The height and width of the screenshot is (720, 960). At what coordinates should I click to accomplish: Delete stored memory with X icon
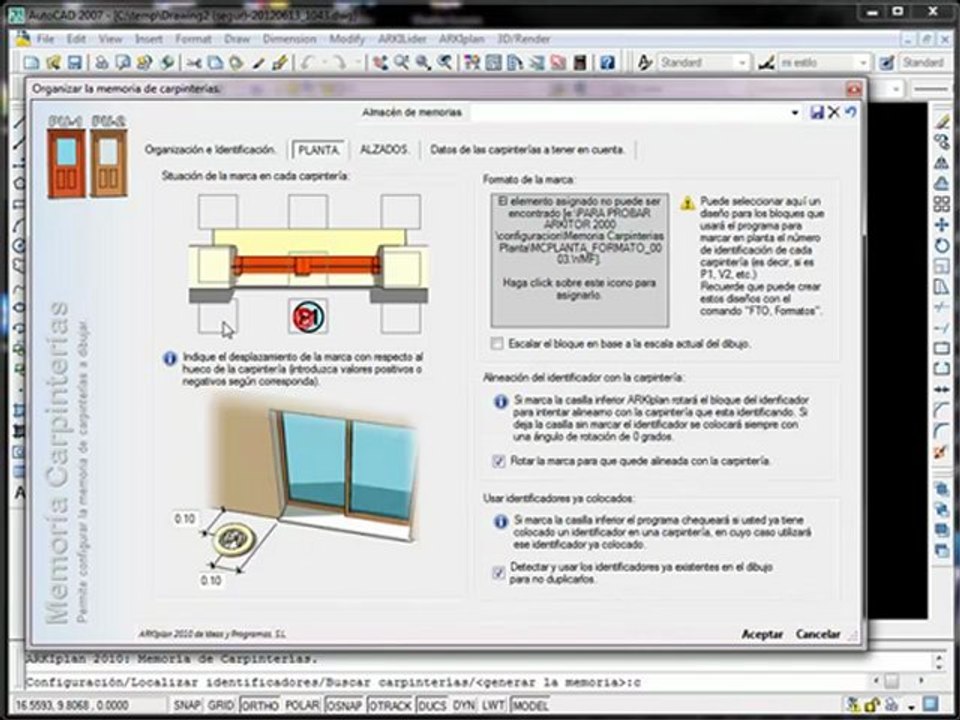(834, 113)
